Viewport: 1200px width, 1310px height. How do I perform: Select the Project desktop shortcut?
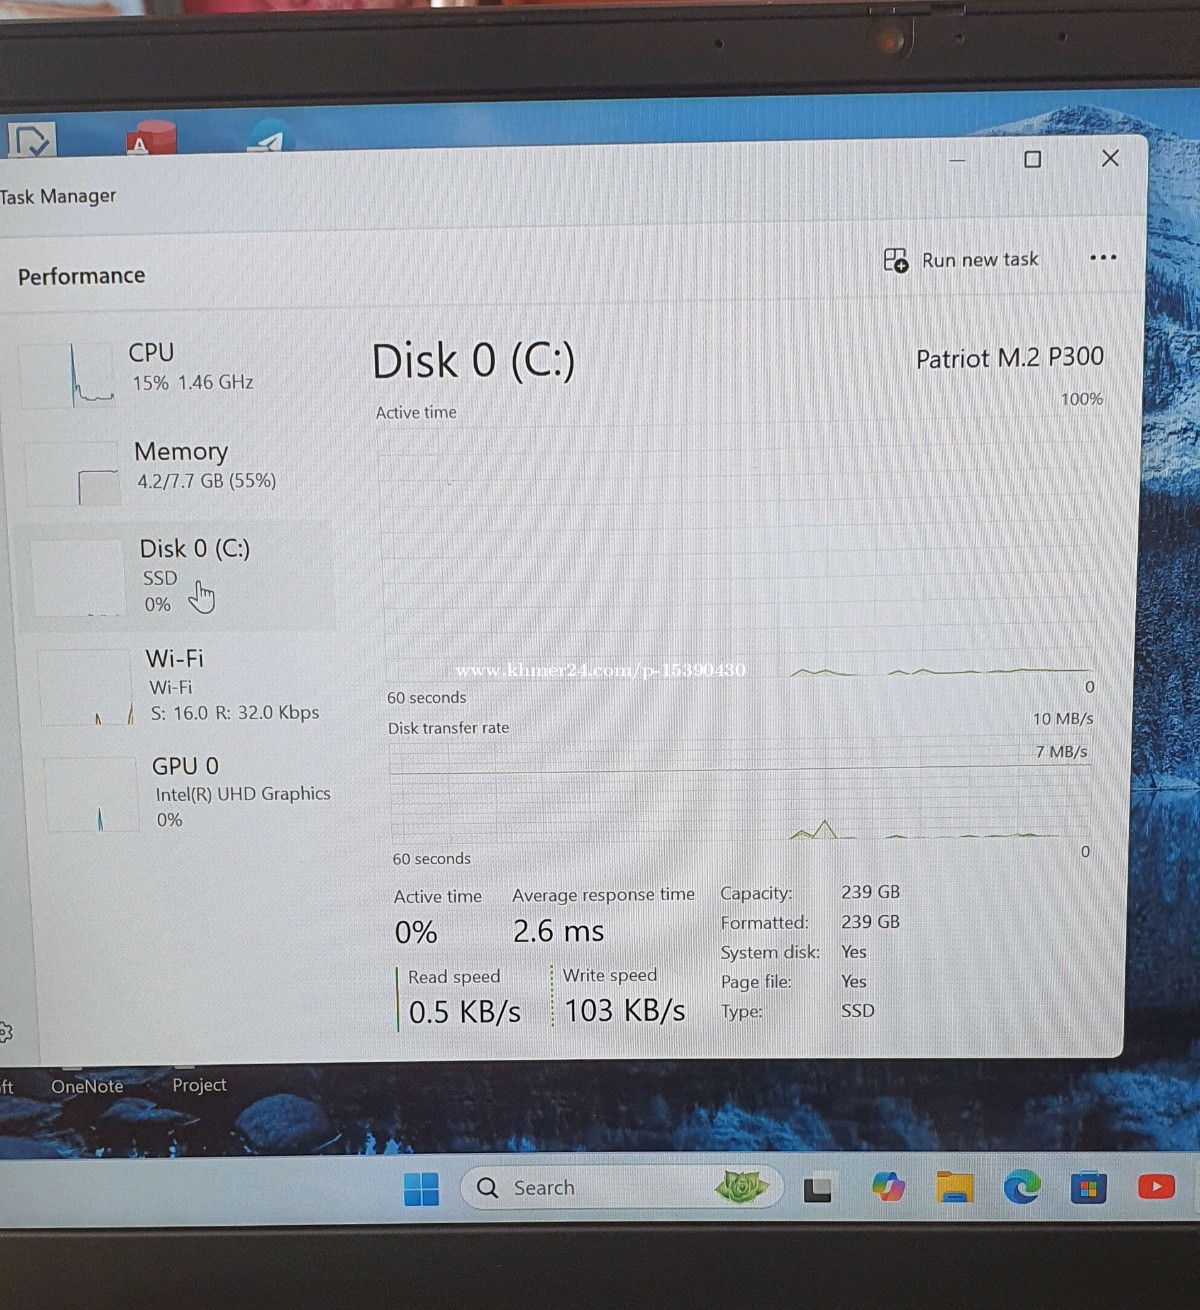199,1085
